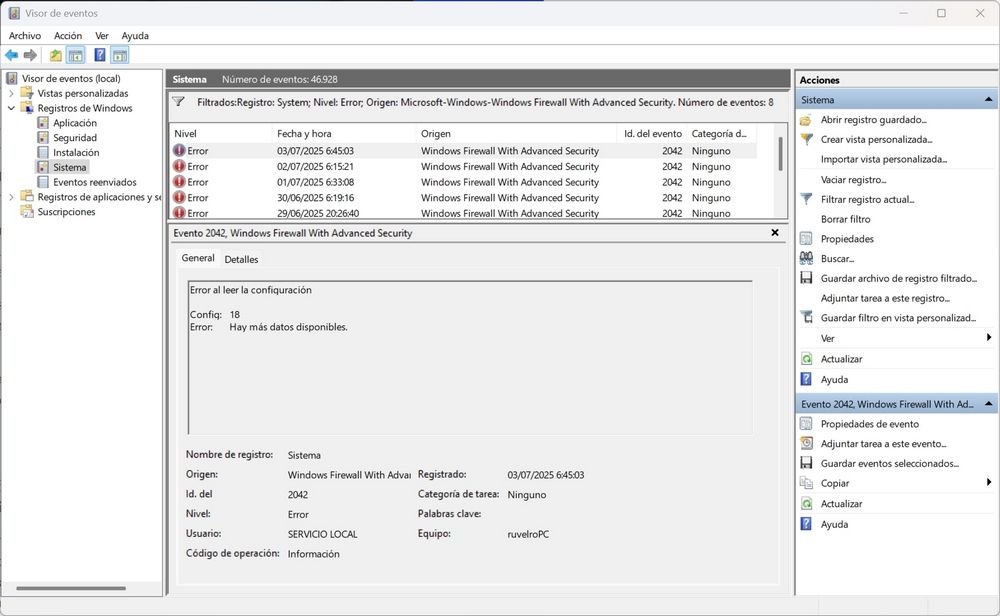Image resolution: width=1000 pixels, height=616 pixels.
Task: Click the Propiedades icon in the Acciones pane
Action: coord(806,238)
